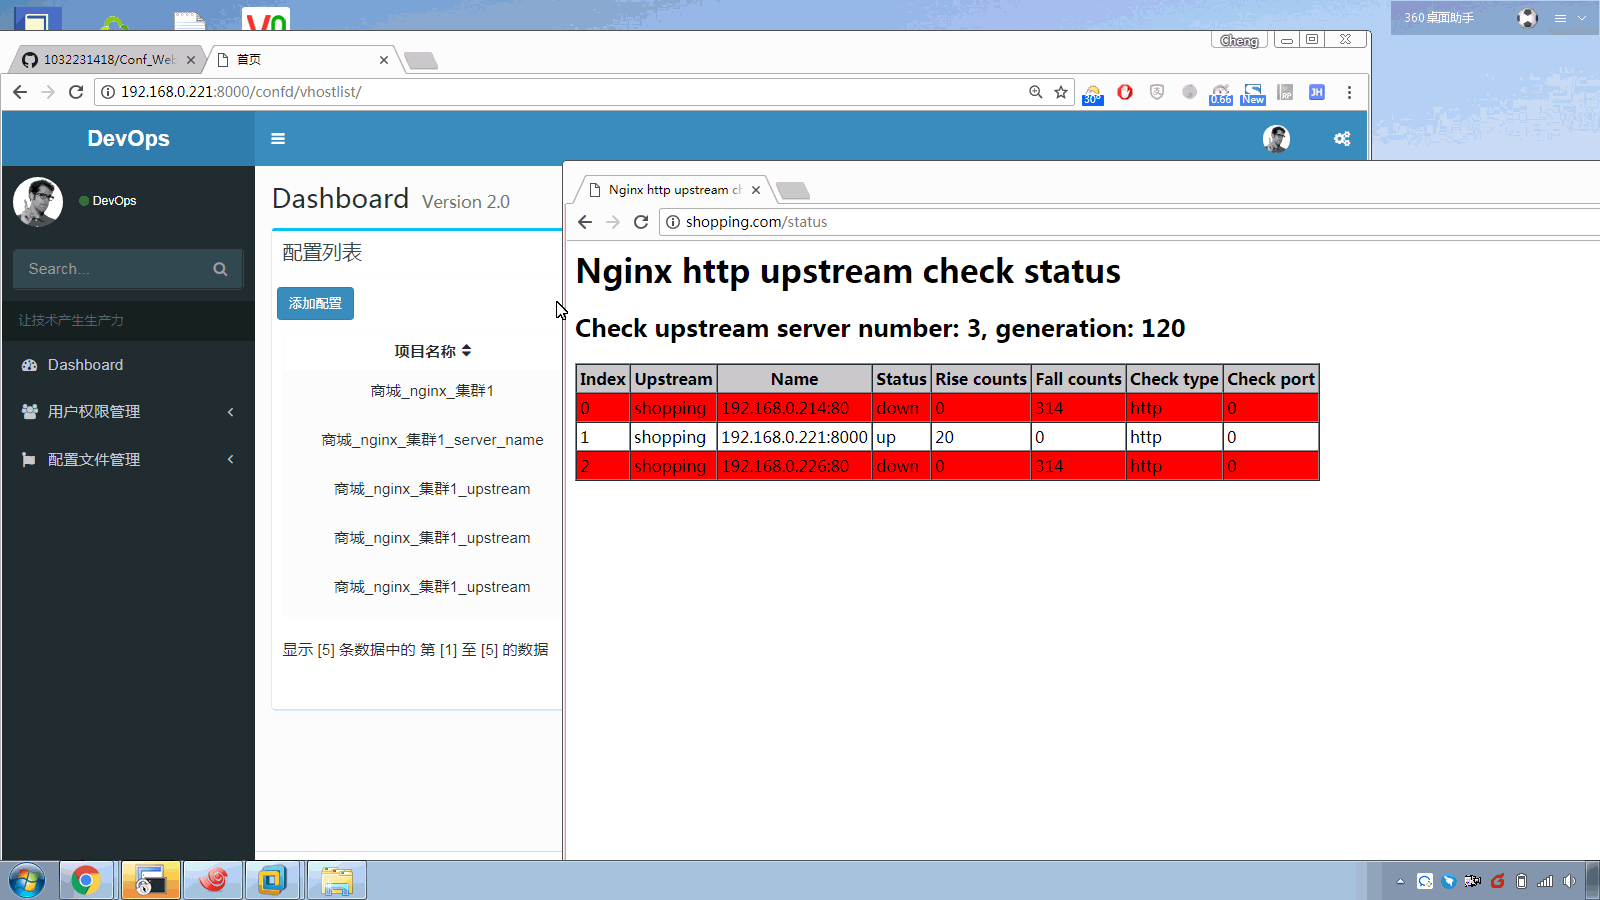Click the user avatar in sidebar panel
This screenshot has height=900, width=1600.
tap(38, 202)
